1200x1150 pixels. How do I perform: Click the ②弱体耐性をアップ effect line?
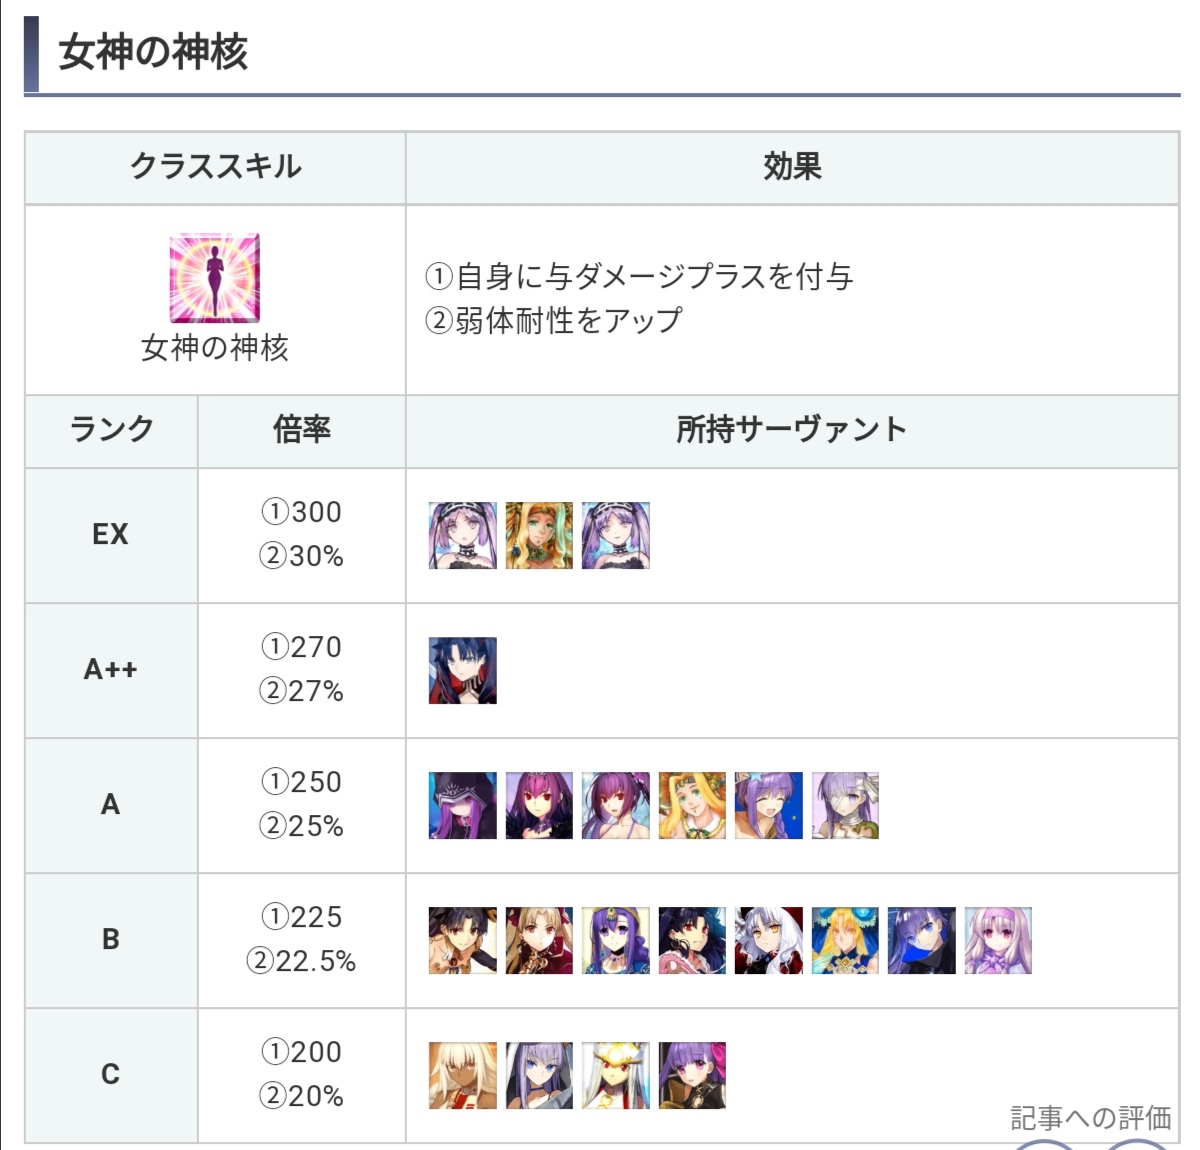553,321
